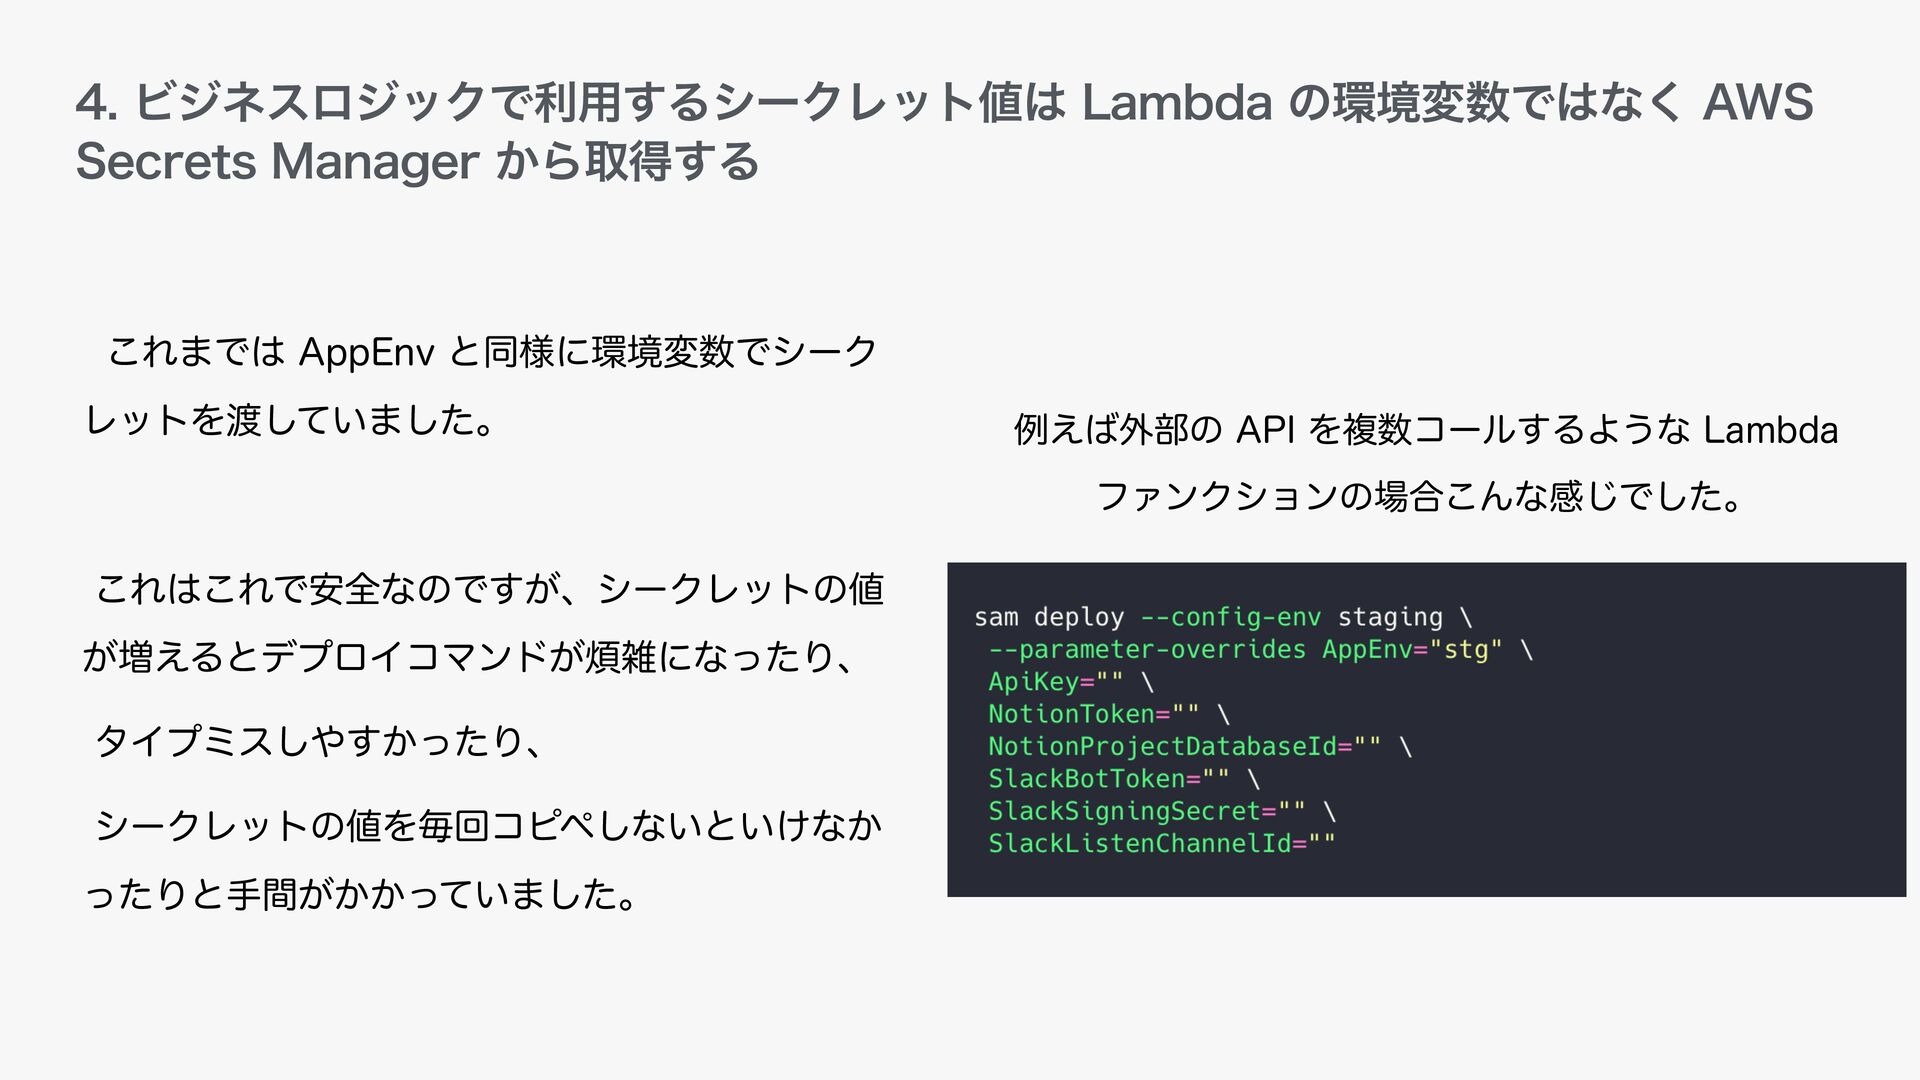Click the caption "例えば外部の API を複数コール"
The image size is (1920, 1080).
tap(1425, 430)
